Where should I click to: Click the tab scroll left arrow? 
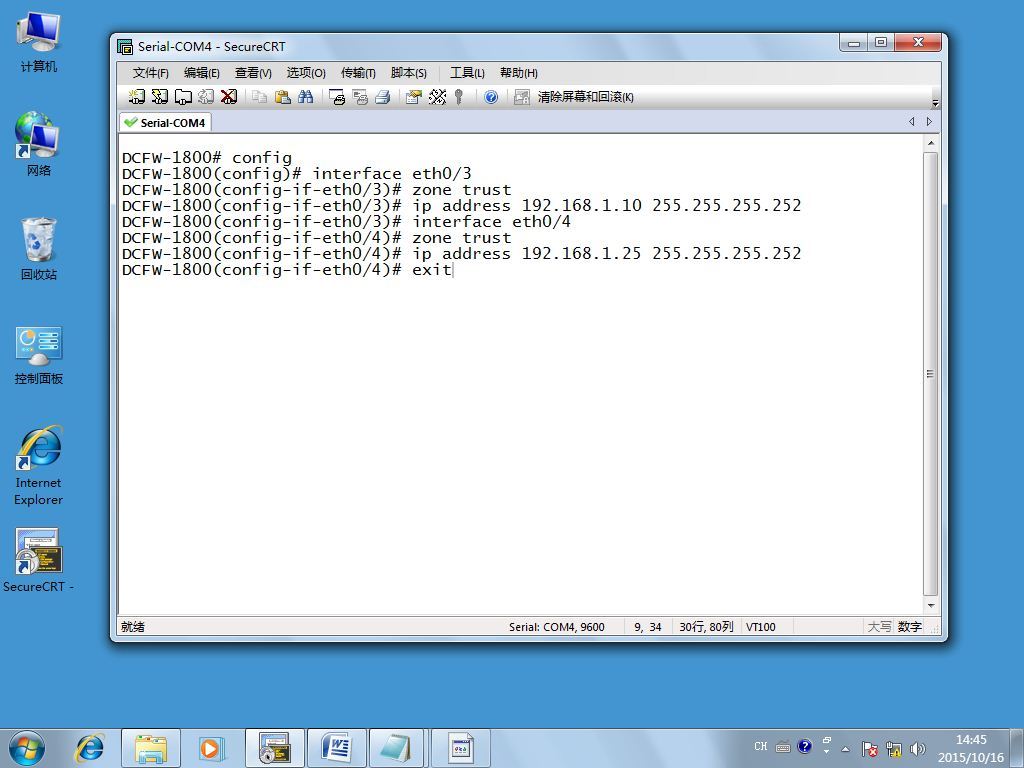[912, 121]
